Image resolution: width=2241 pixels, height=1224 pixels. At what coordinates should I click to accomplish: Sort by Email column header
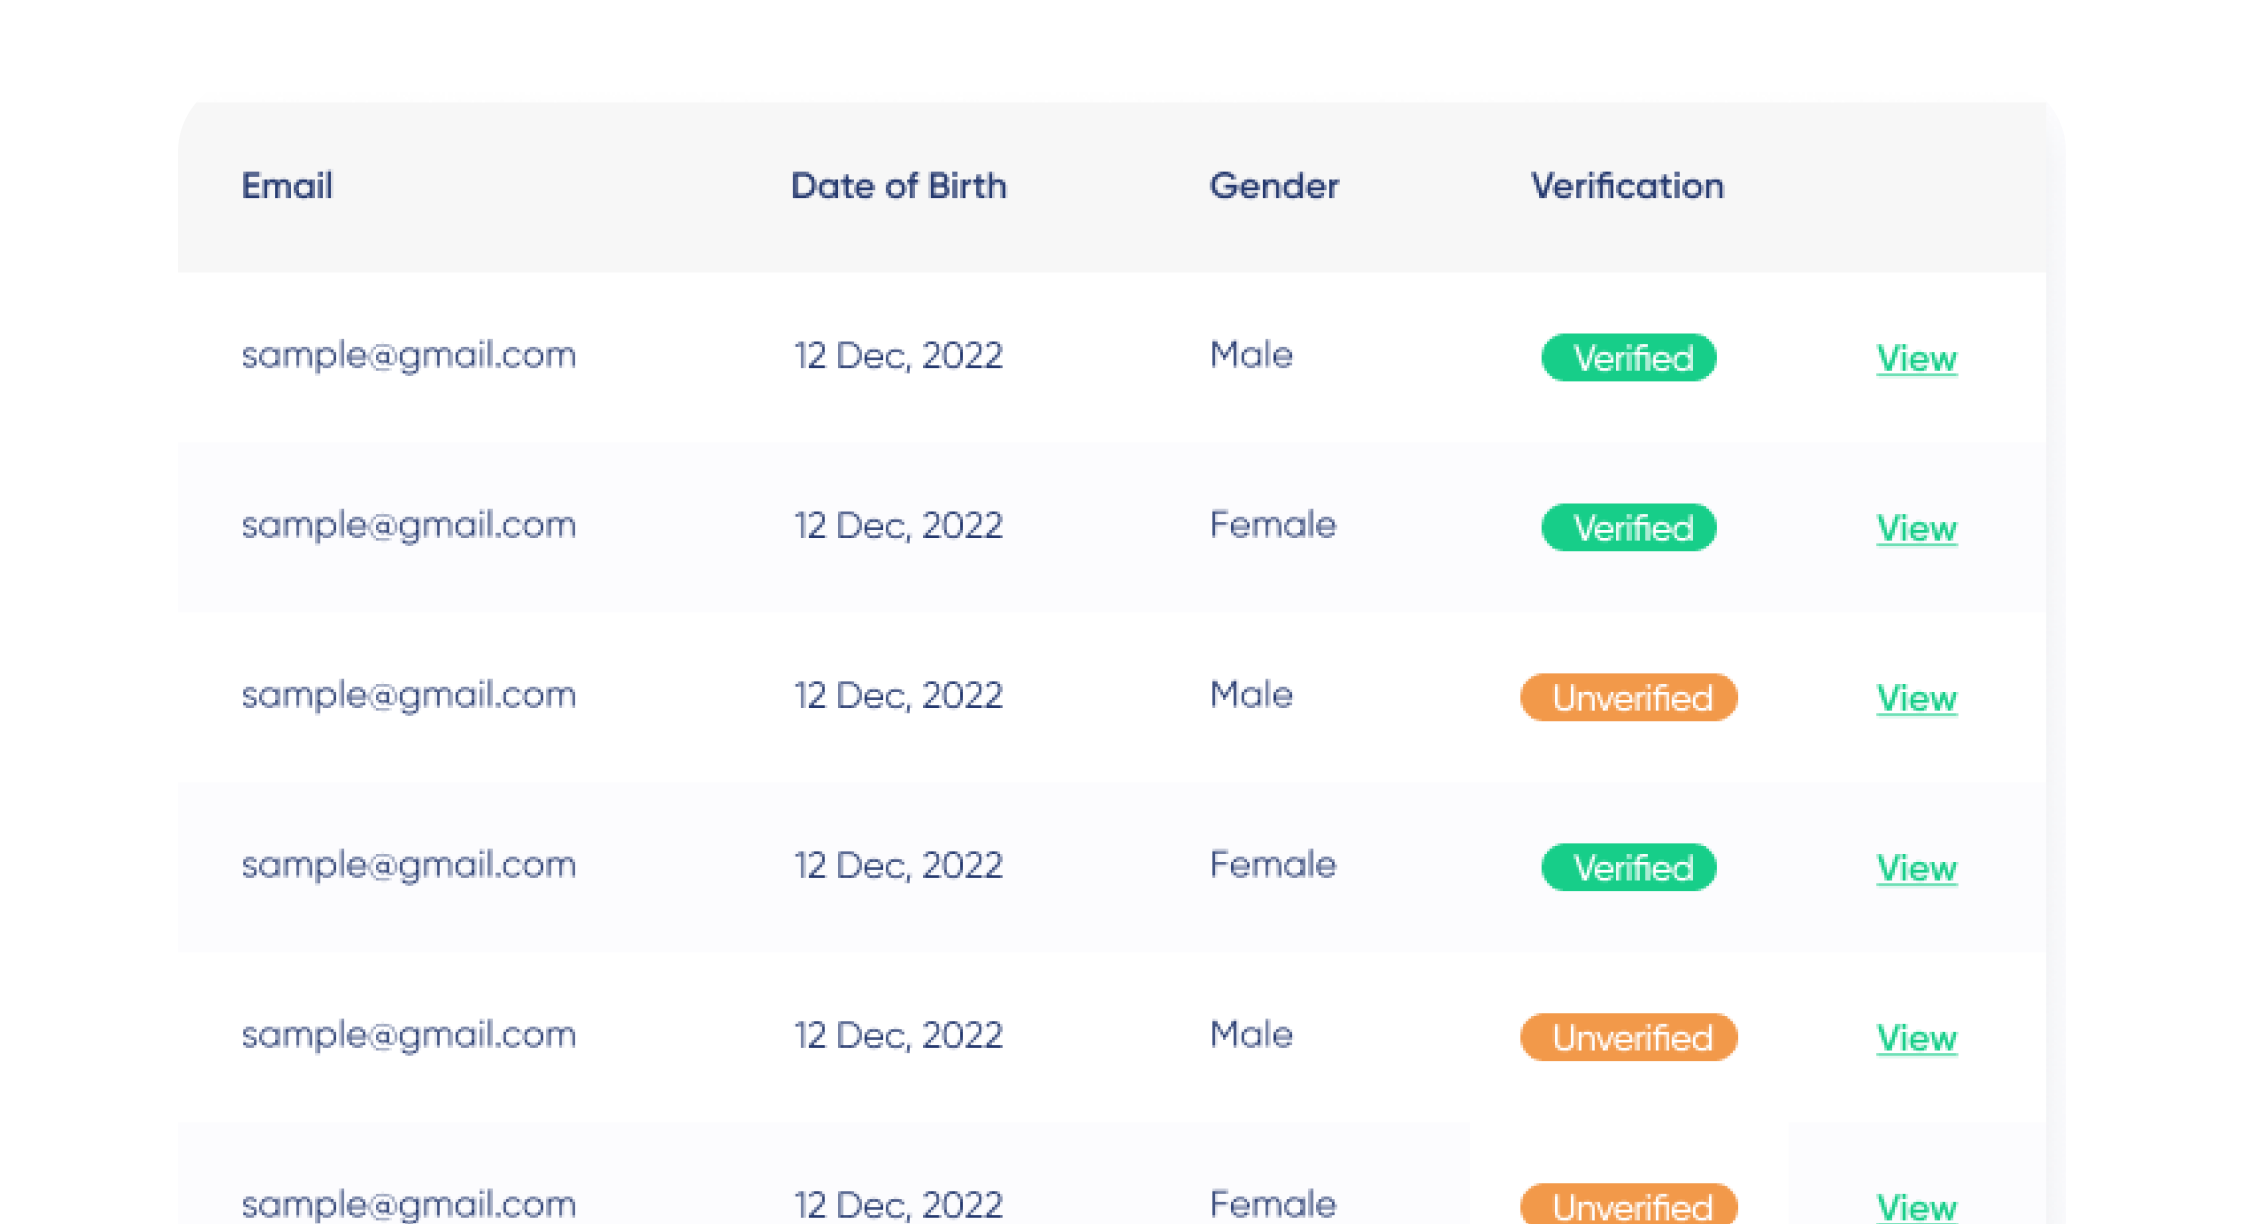pos(287,186)
